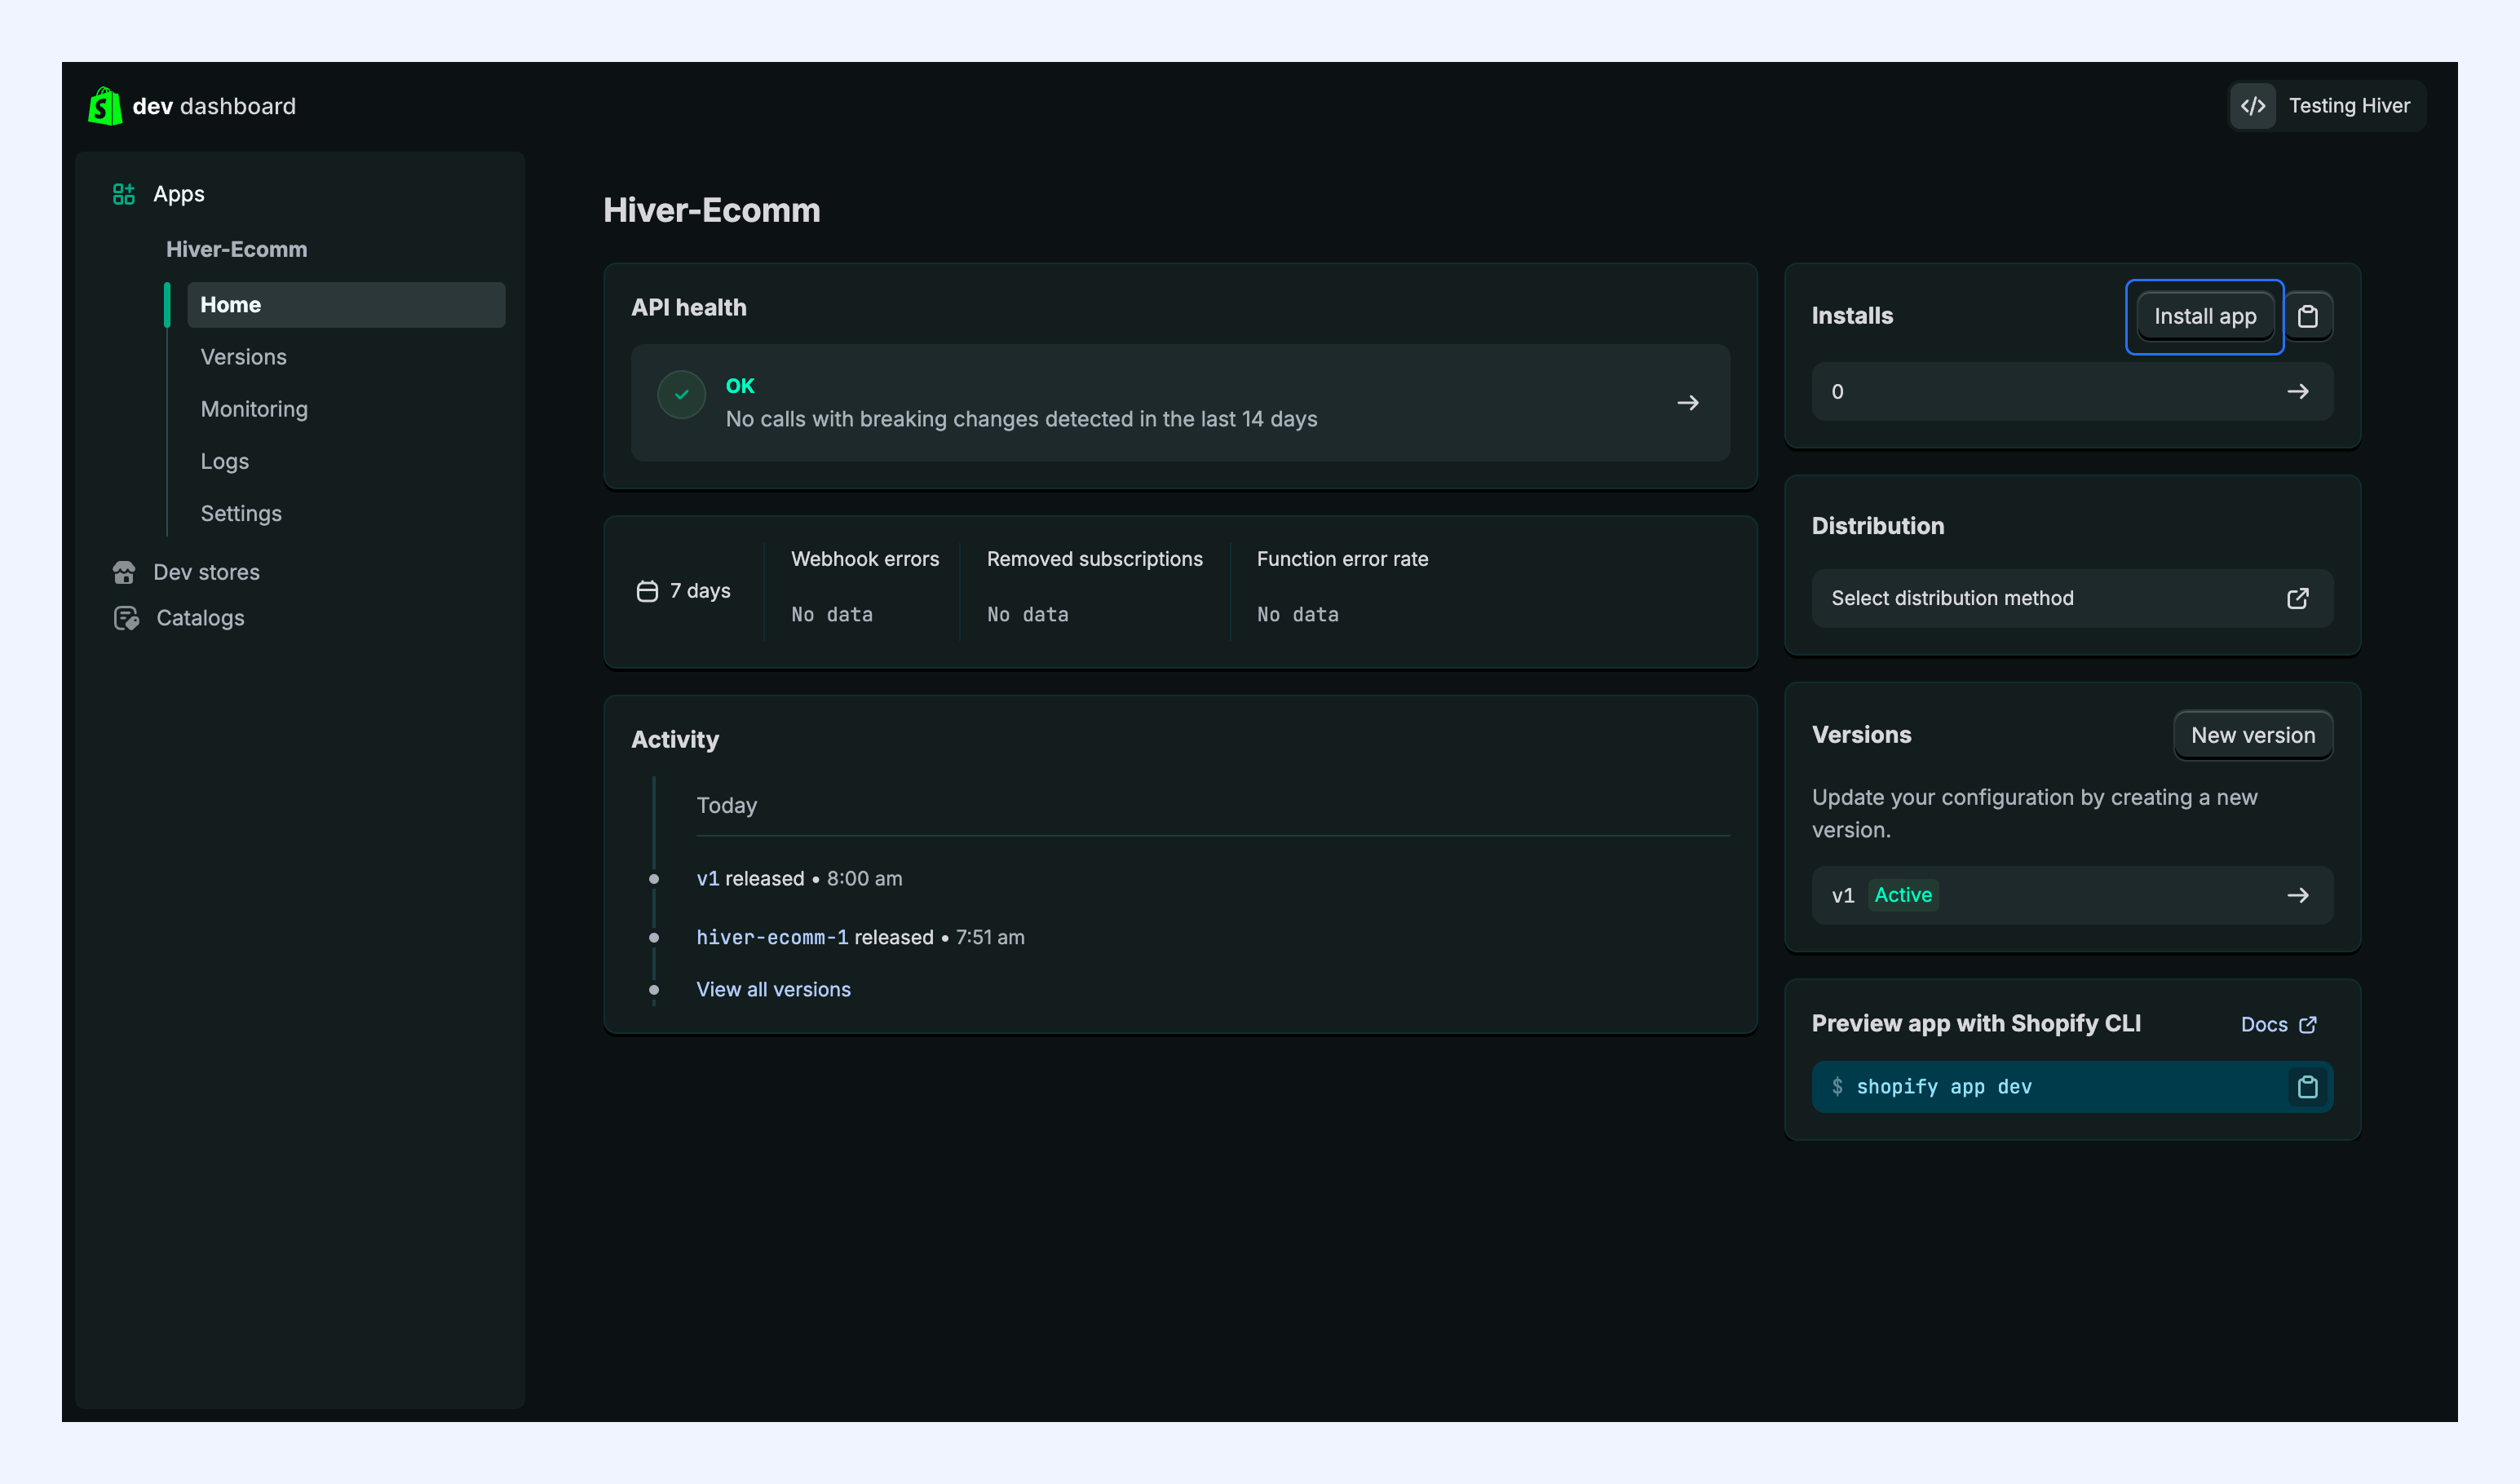Copy the shopify app dev command
Image resolution: width=2520 pixels, height=1484 pixels.
pos(2308,1087)
